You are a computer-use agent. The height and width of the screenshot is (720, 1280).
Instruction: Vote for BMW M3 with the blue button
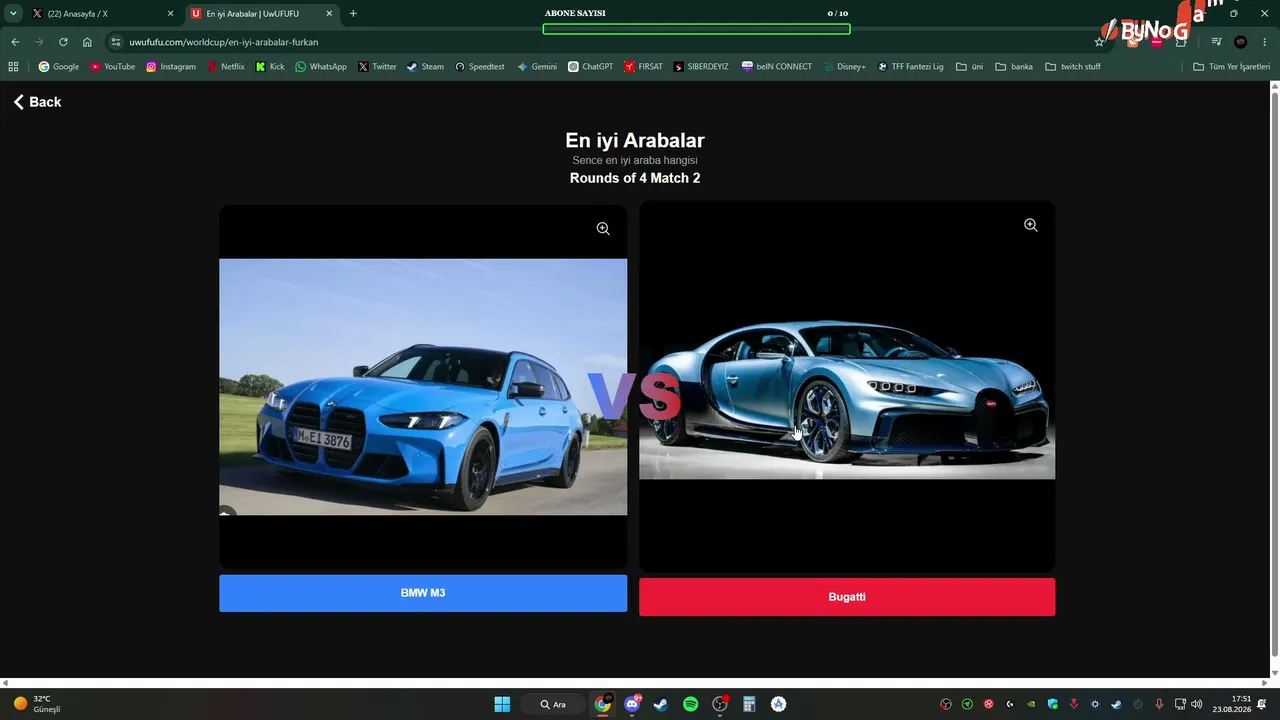(423, 593)
